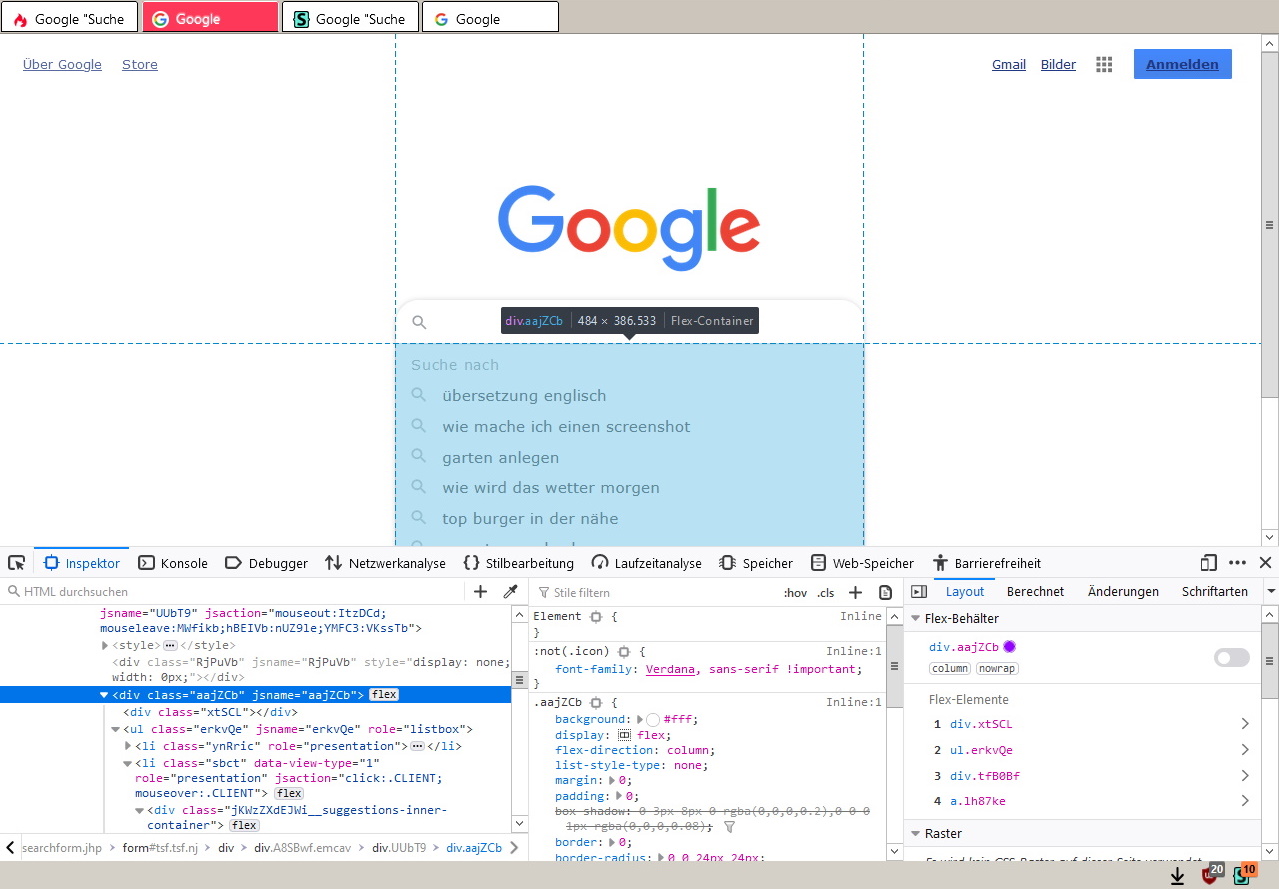
Task: Toggle flex badge on li.sbct node
Action: 289,793
